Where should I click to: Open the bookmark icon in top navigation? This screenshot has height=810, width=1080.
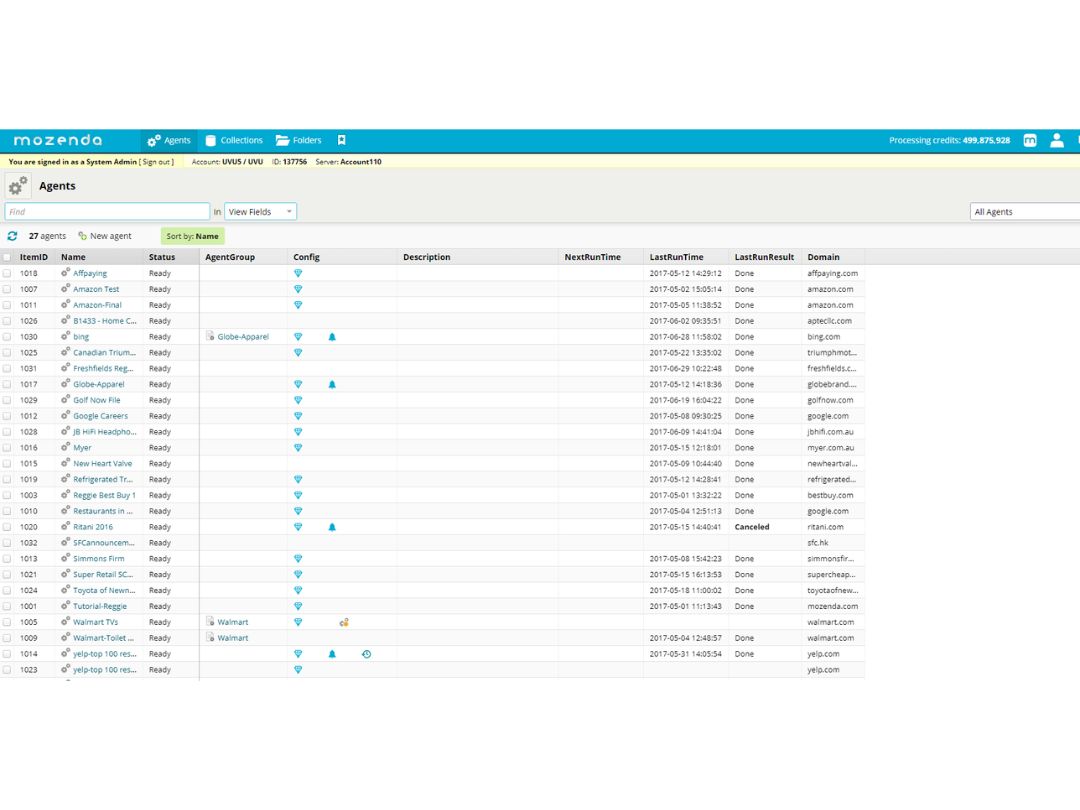pos(342,140)
